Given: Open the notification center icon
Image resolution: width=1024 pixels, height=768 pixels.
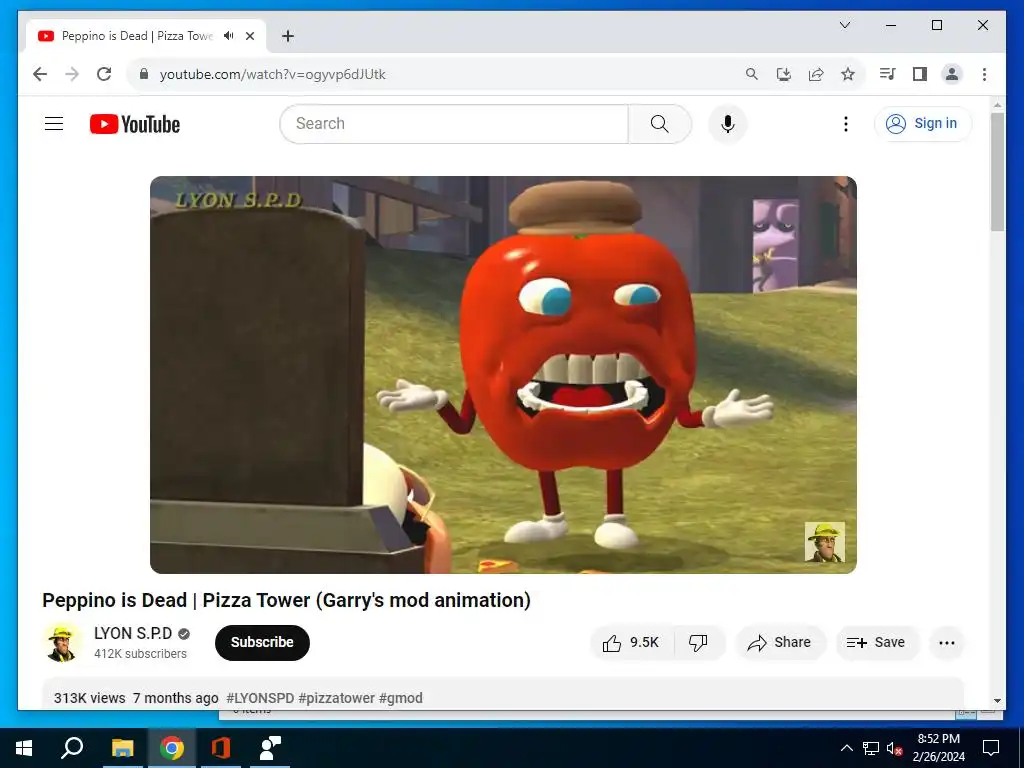Looking at the screenshot, I should point(991,748).
